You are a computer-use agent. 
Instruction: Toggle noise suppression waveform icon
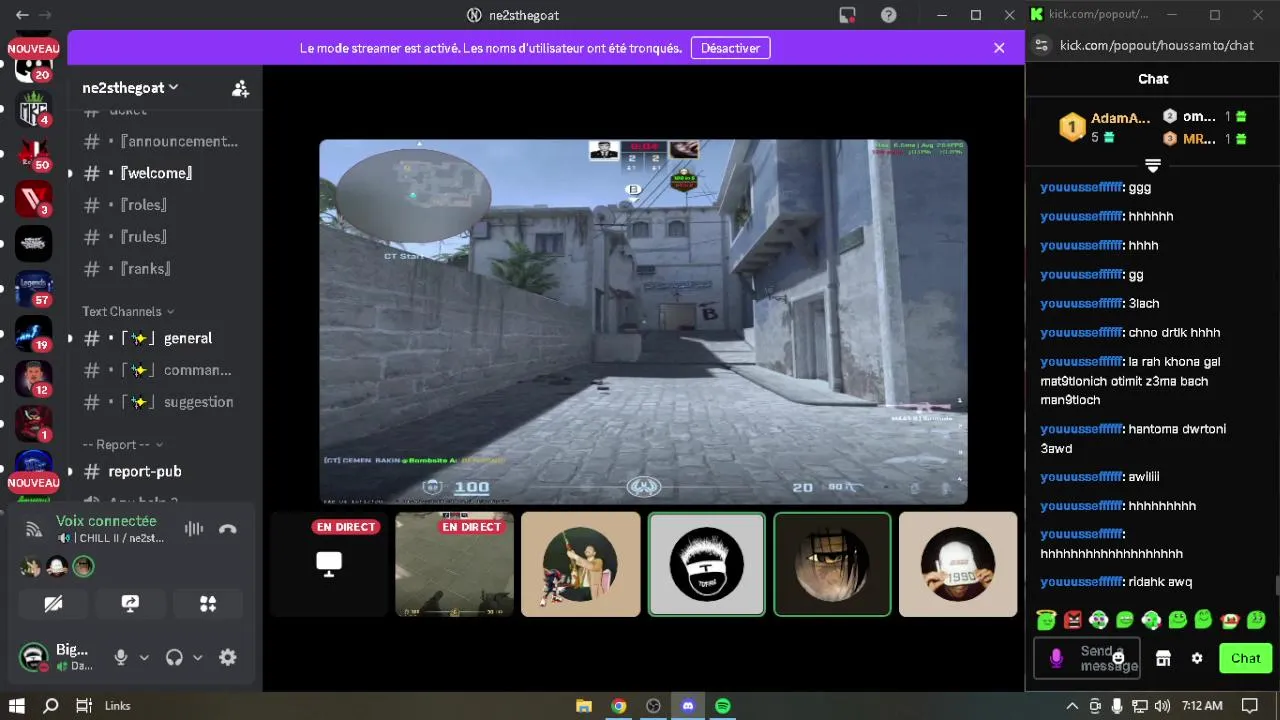194,529
